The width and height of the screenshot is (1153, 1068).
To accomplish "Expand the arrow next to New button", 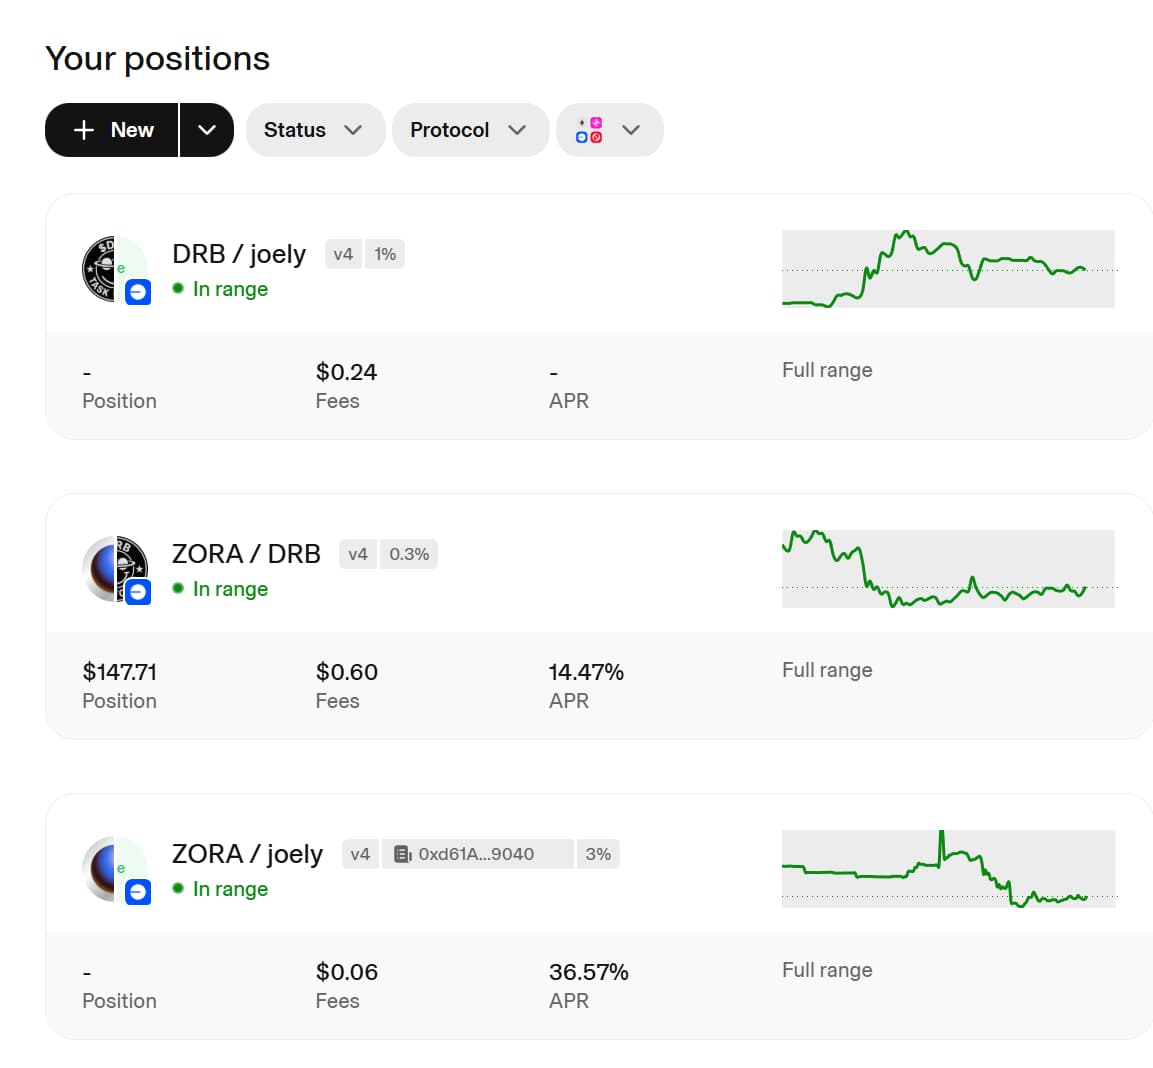I will click(x=207, y=130).
